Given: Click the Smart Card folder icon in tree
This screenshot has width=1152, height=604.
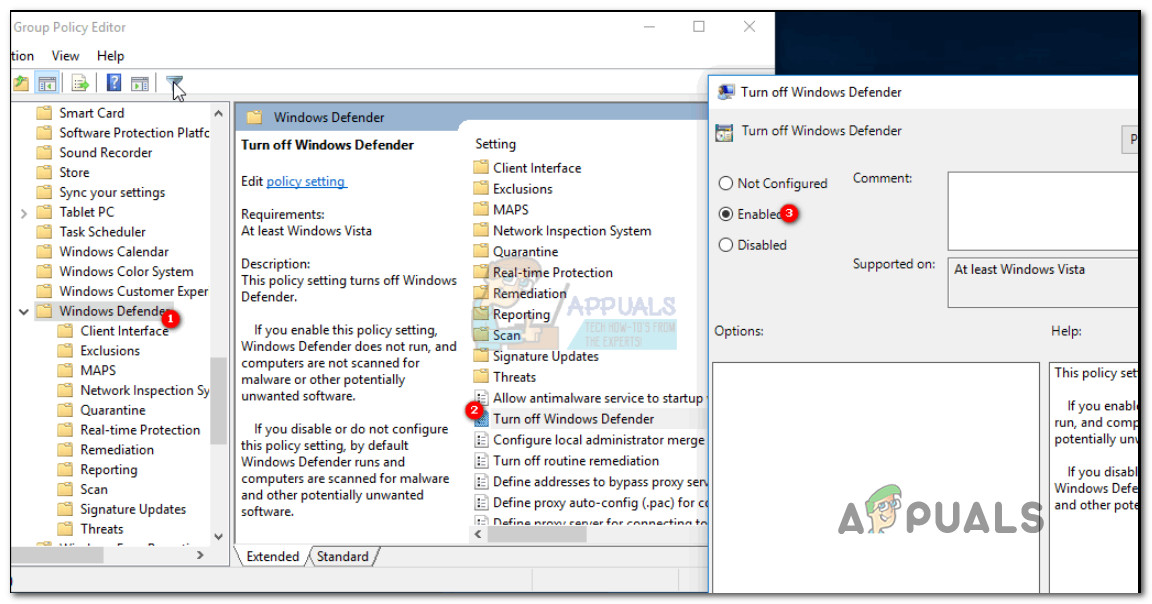Looking at the screenshot, I should click(x=45, y=112).
